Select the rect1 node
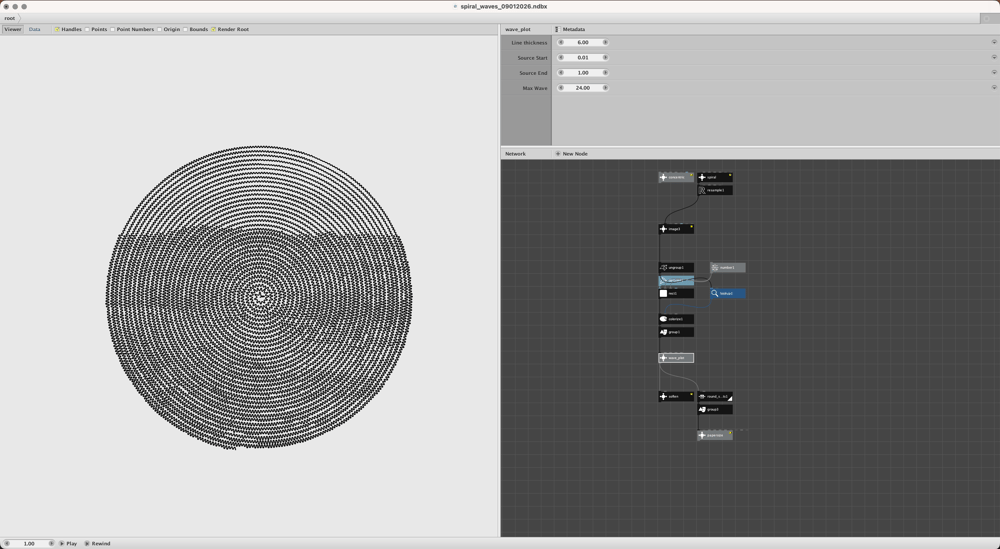Image resolution: width=1000 pixels, height=549 pixels. coord(676,293)
